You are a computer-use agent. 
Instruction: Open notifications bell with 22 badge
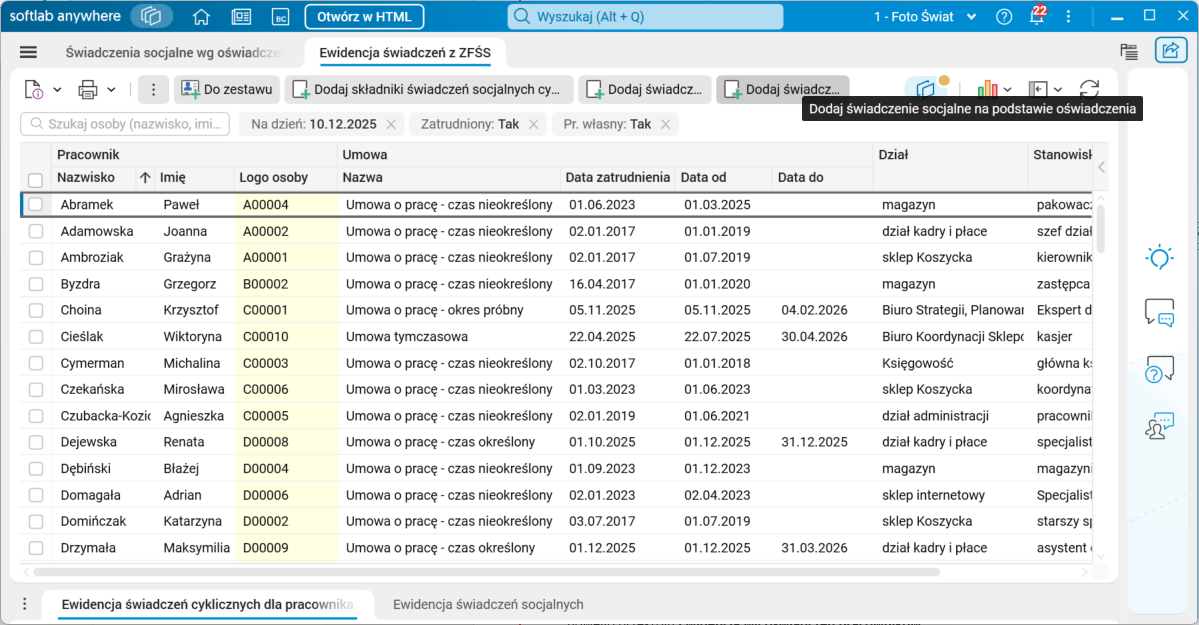1037,16
